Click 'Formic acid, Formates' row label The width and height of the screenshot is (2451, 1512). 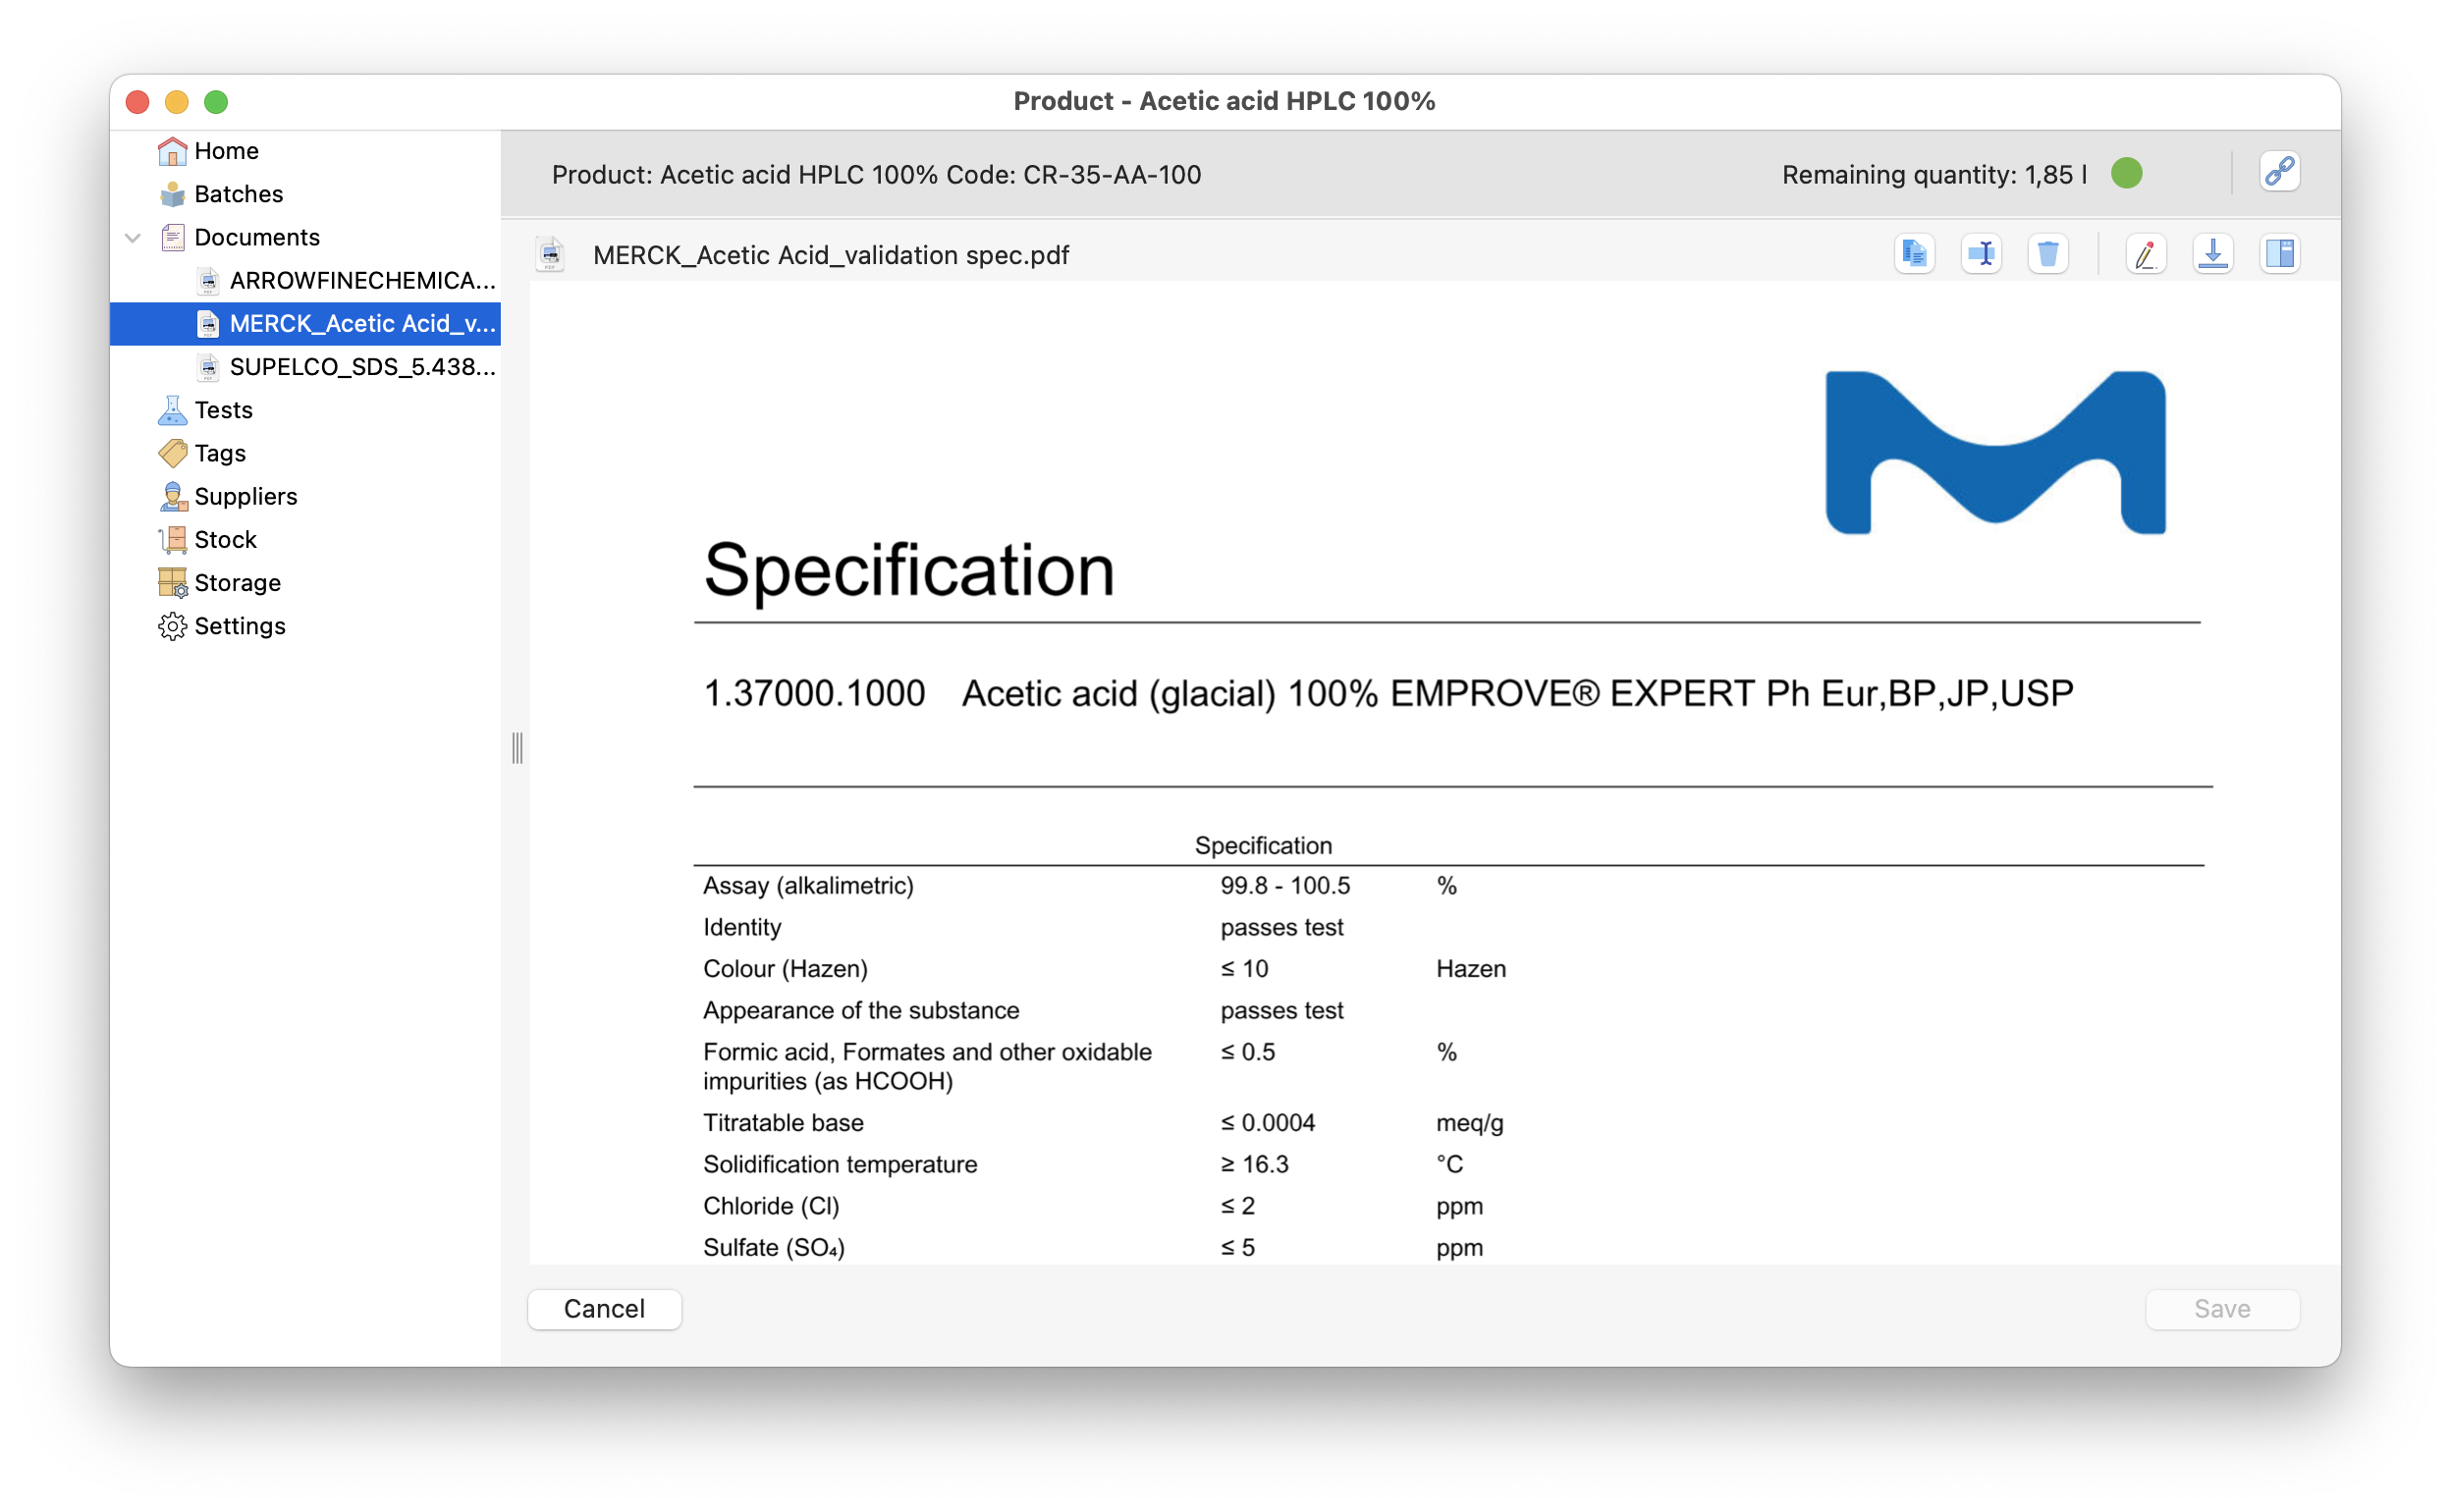pos(927,1067)
